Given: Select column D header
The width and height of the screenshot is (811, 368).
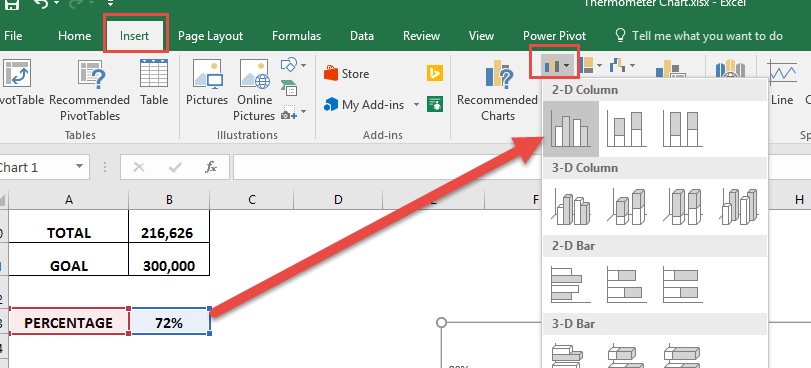Looking at the screenshot, I should click(x=338, y=200).
